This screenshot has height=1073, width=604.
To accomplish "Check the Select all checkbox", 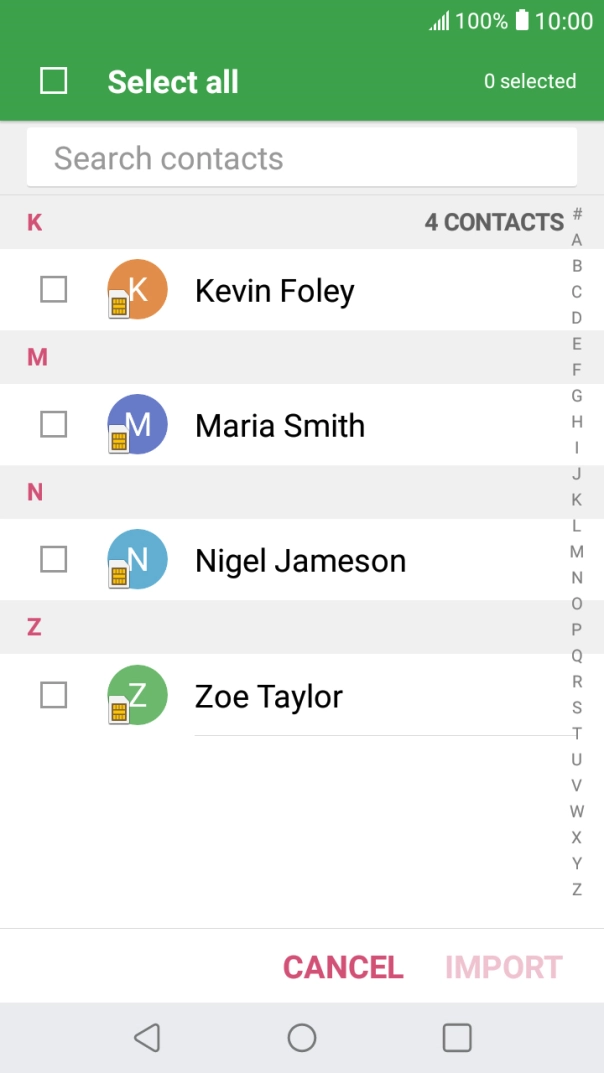I will [54, 81].
